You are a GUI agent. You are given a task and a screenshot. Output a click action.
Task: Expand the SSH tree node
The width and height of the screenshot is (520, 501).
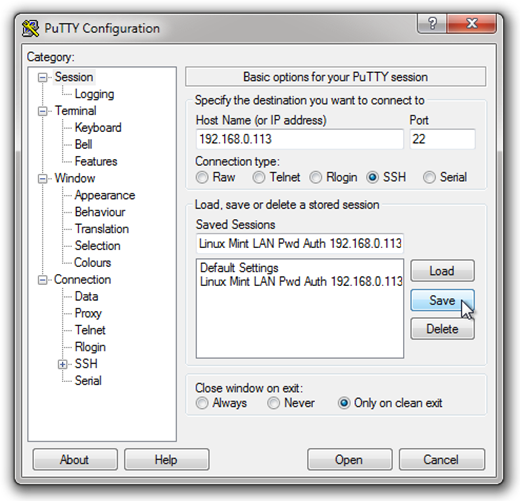pyautogui.click(x=62, y=364)
